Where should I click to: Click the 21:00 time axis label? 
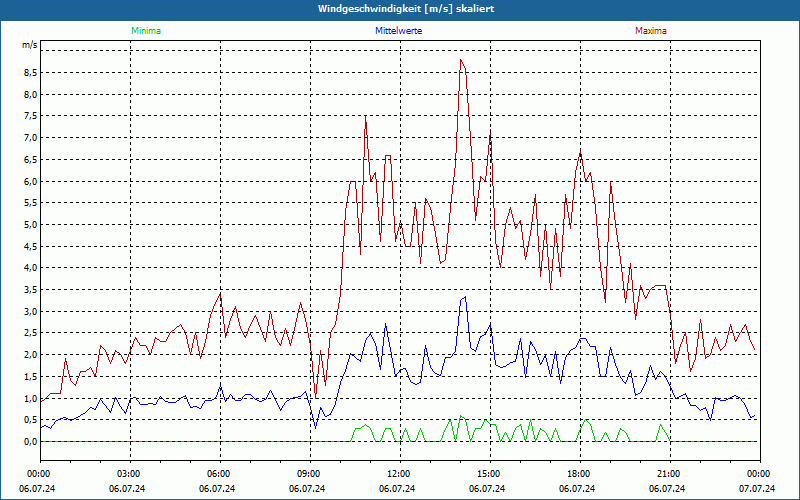coord(668,474)
